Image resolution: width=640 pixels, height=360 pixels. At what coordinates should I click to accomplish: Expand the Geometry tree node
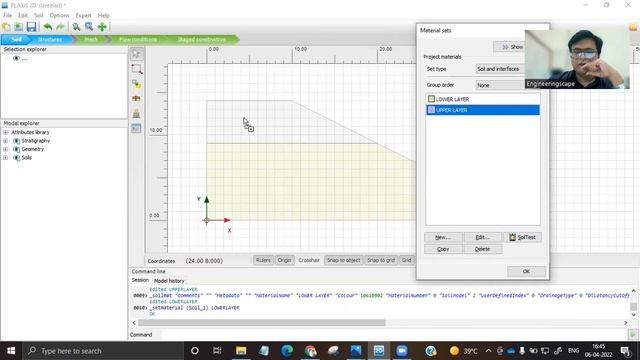[5, 149]
